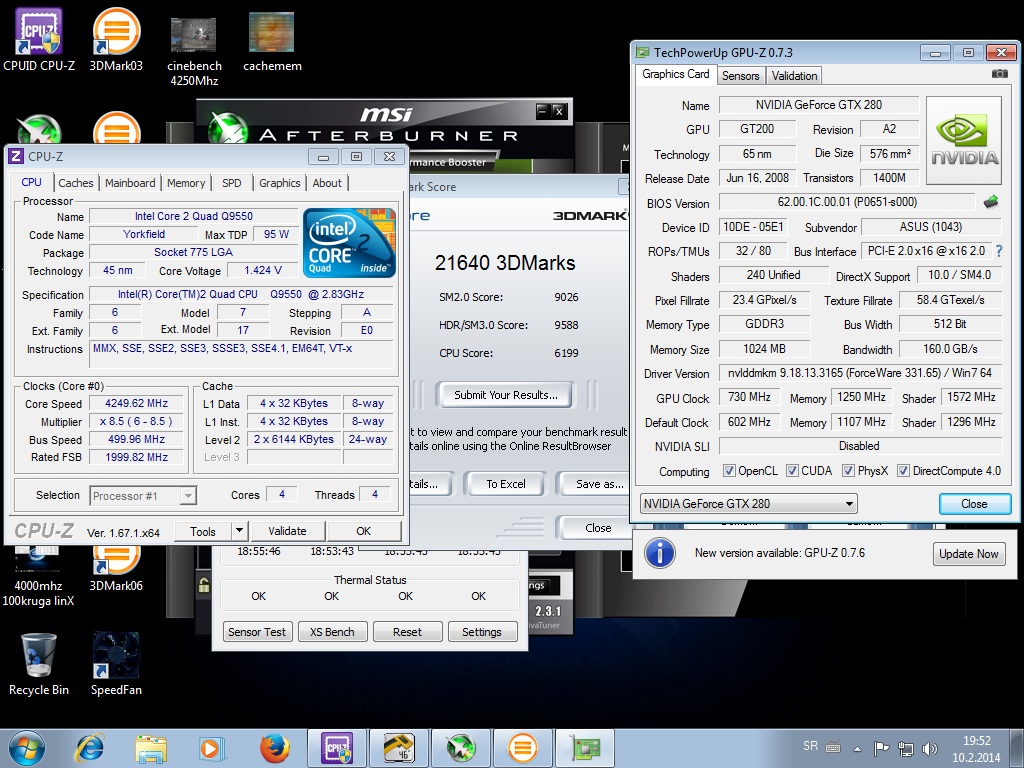Expand the Processor #1 selection dropdown
Image resolution: width=1024 pixels, height=768 pixels.
tap(143, 495)
